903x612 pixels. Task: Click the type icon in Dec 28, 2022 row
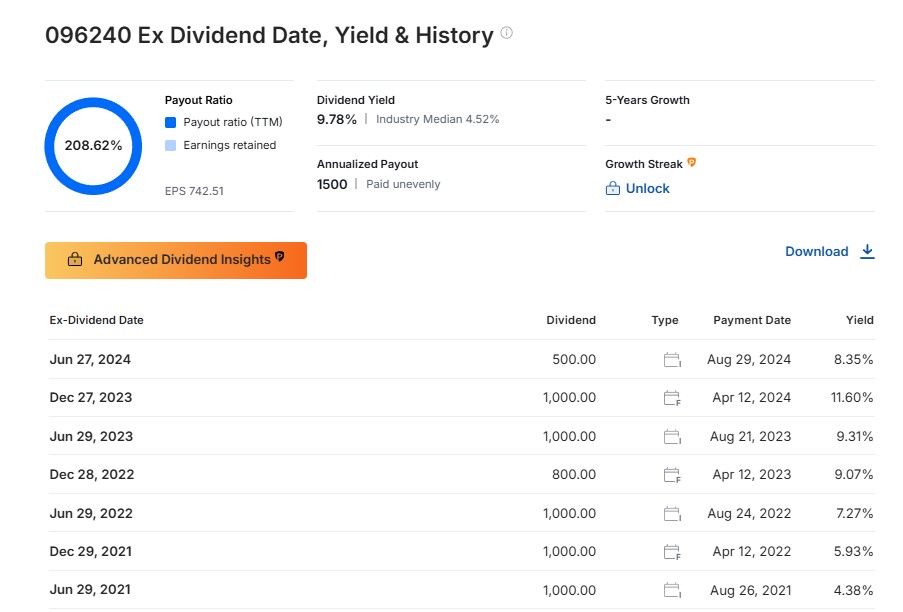click(672, 475)
